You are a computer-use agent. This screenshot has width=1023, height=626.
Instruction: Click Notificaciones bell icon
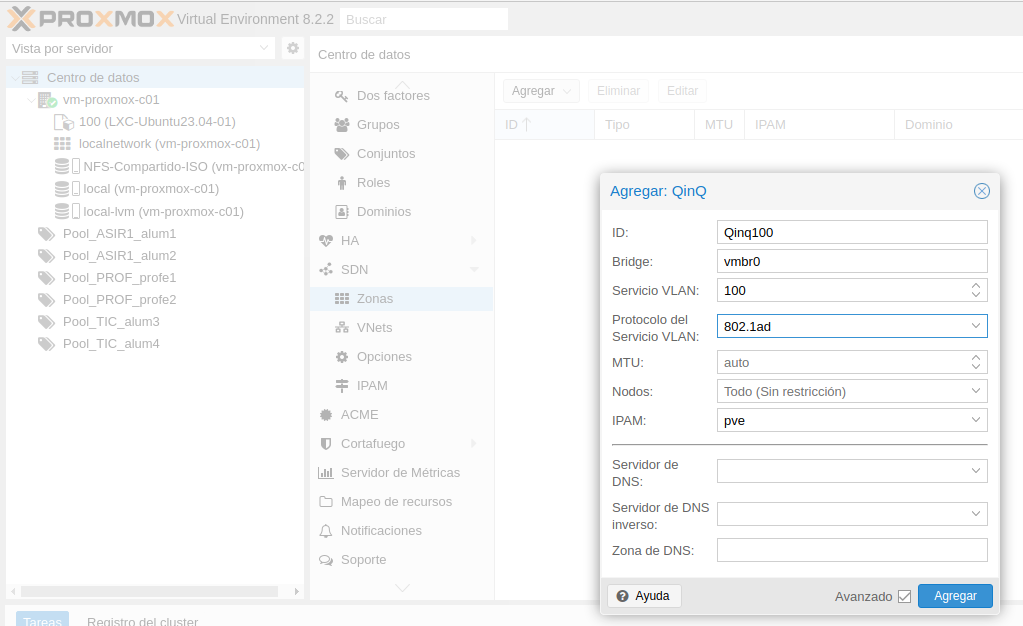tap(326, 531)
